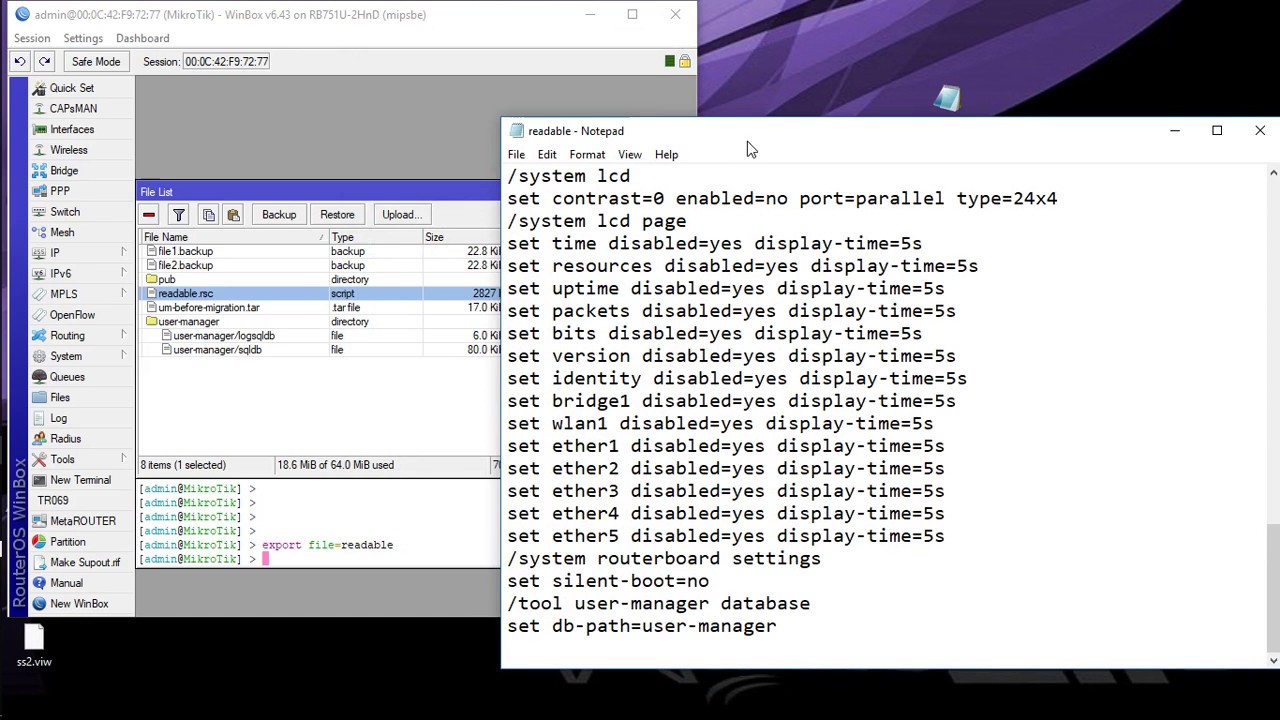Open Queues from the sidebar
1280x720 pixels.
[x=67, y=377]
